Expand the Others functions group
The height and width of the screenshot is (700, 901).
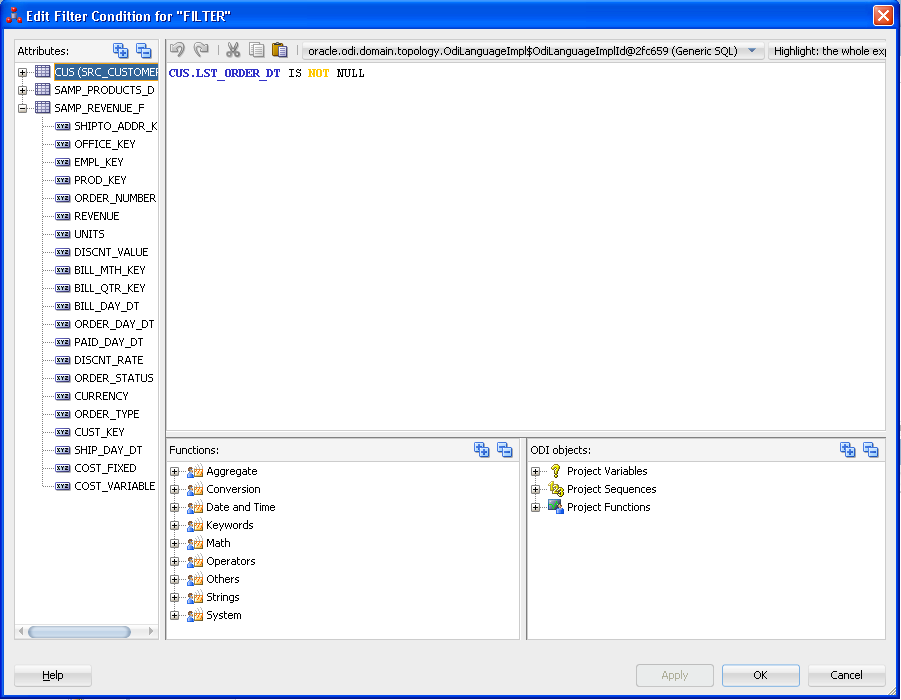[174, 579]
